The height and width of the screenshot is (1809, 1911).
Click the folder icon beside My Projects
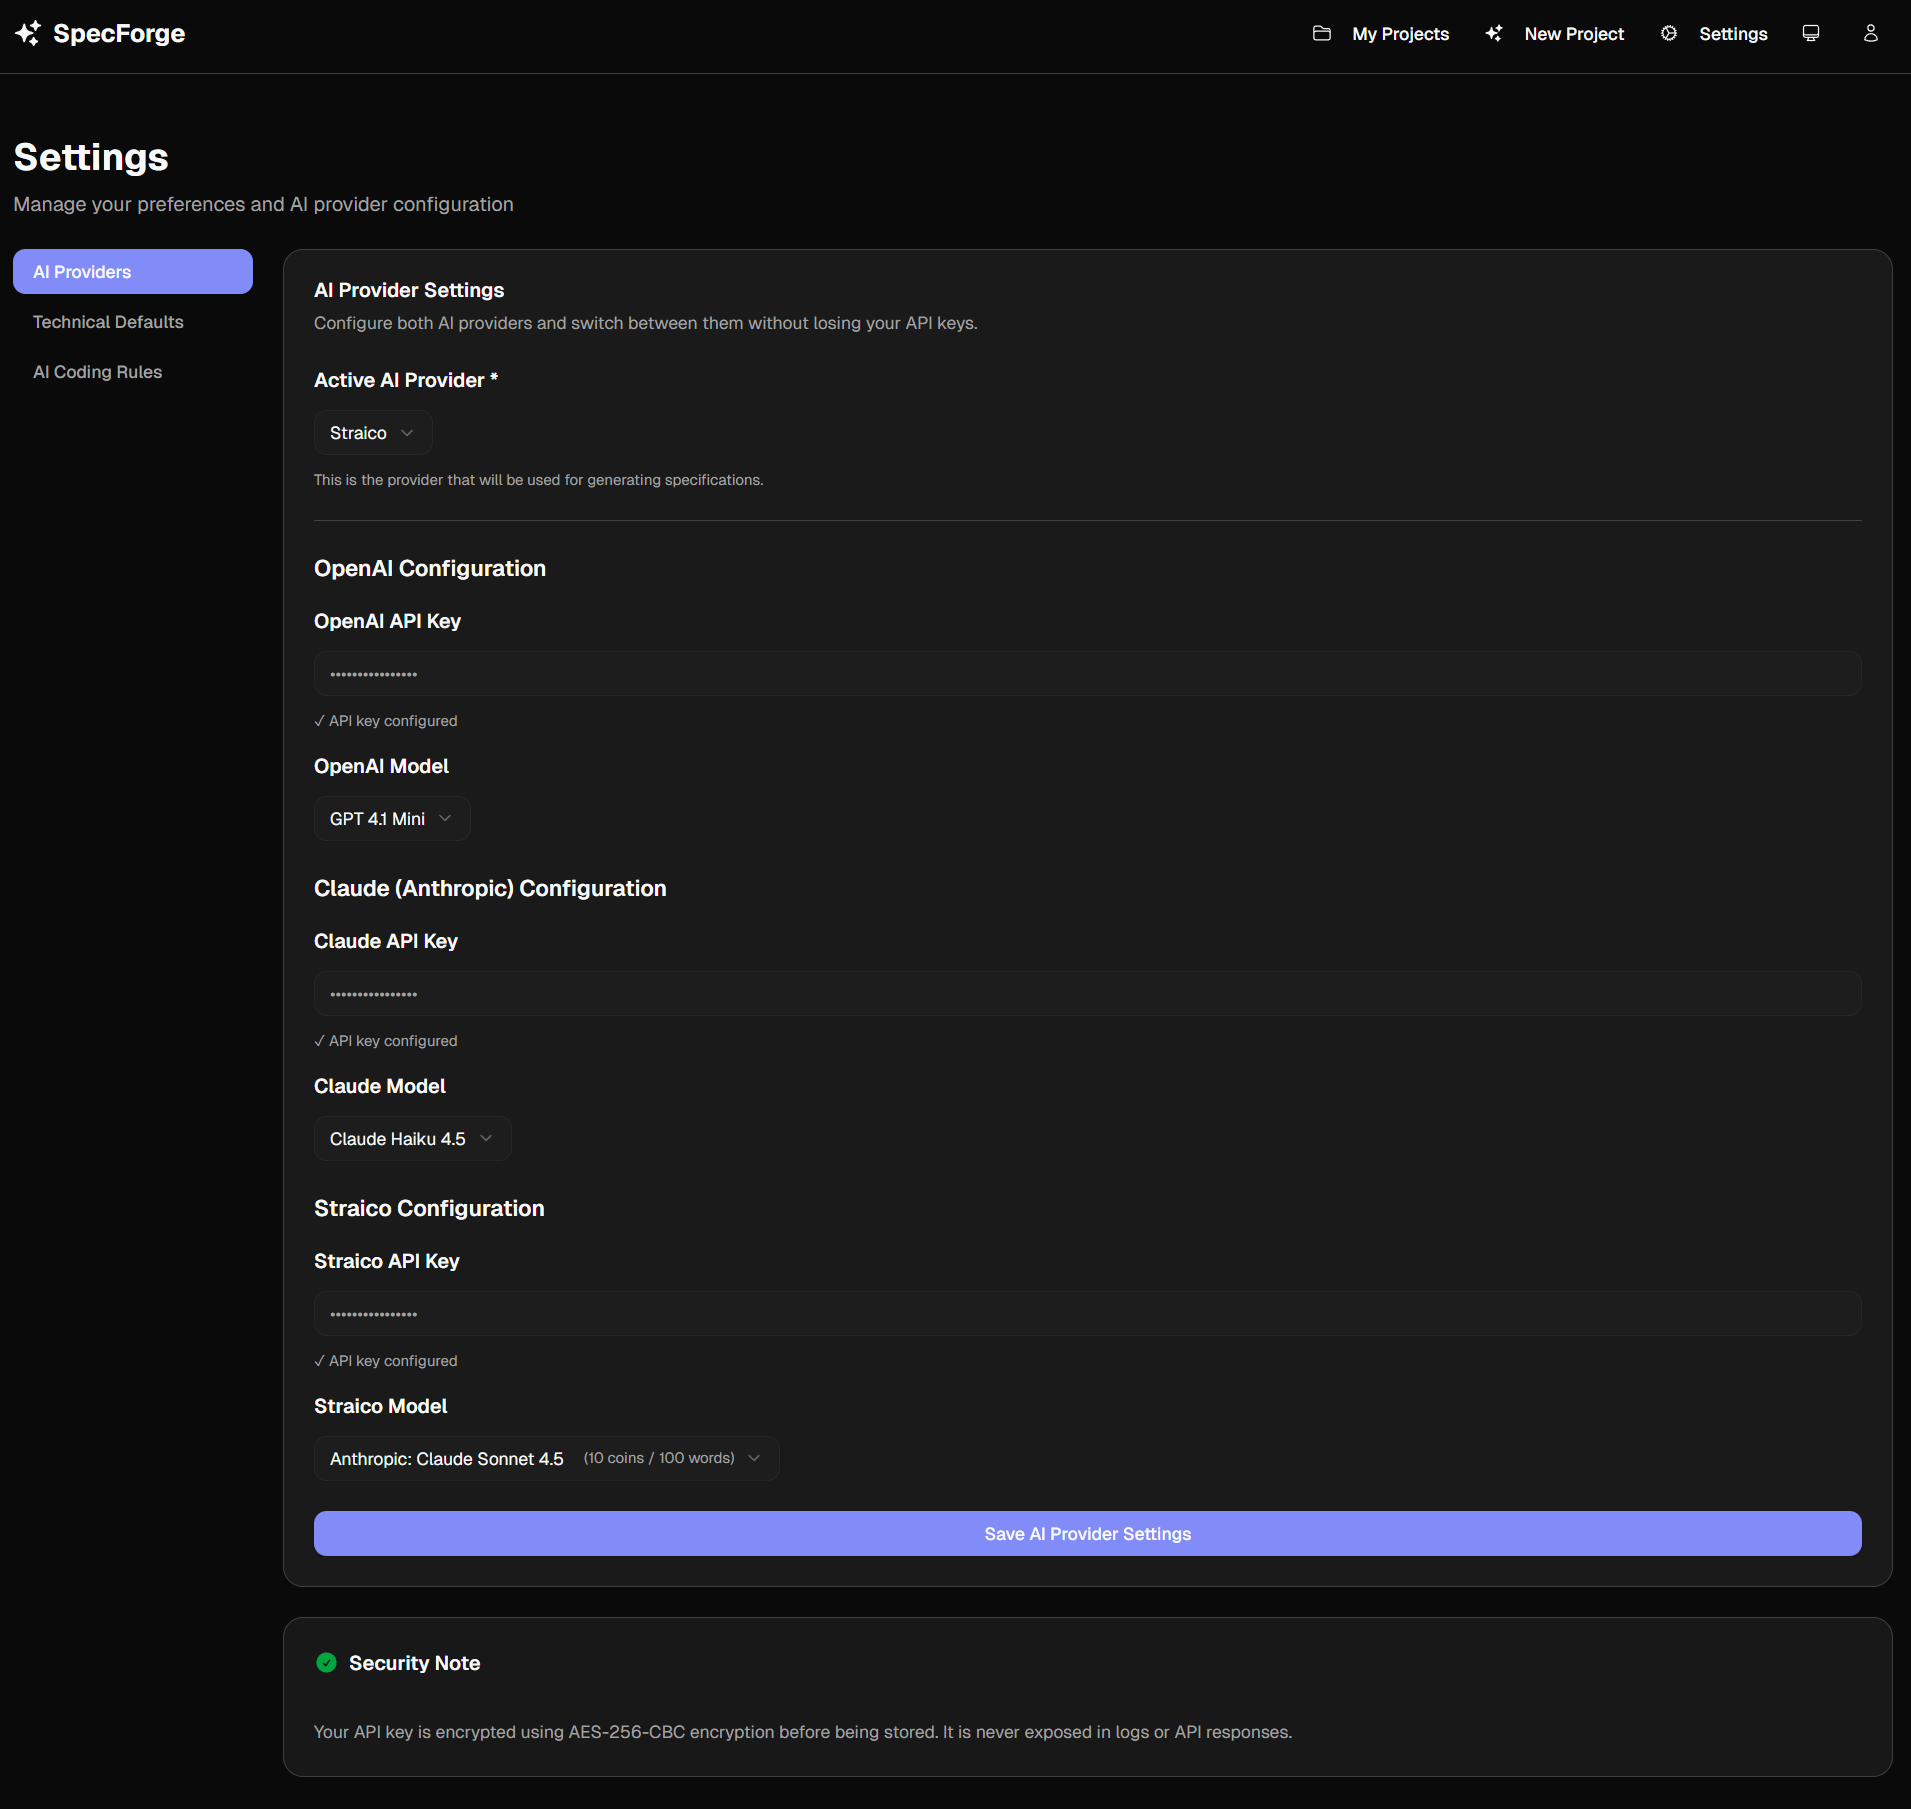pyautogui.click(x=1321, y=33)
